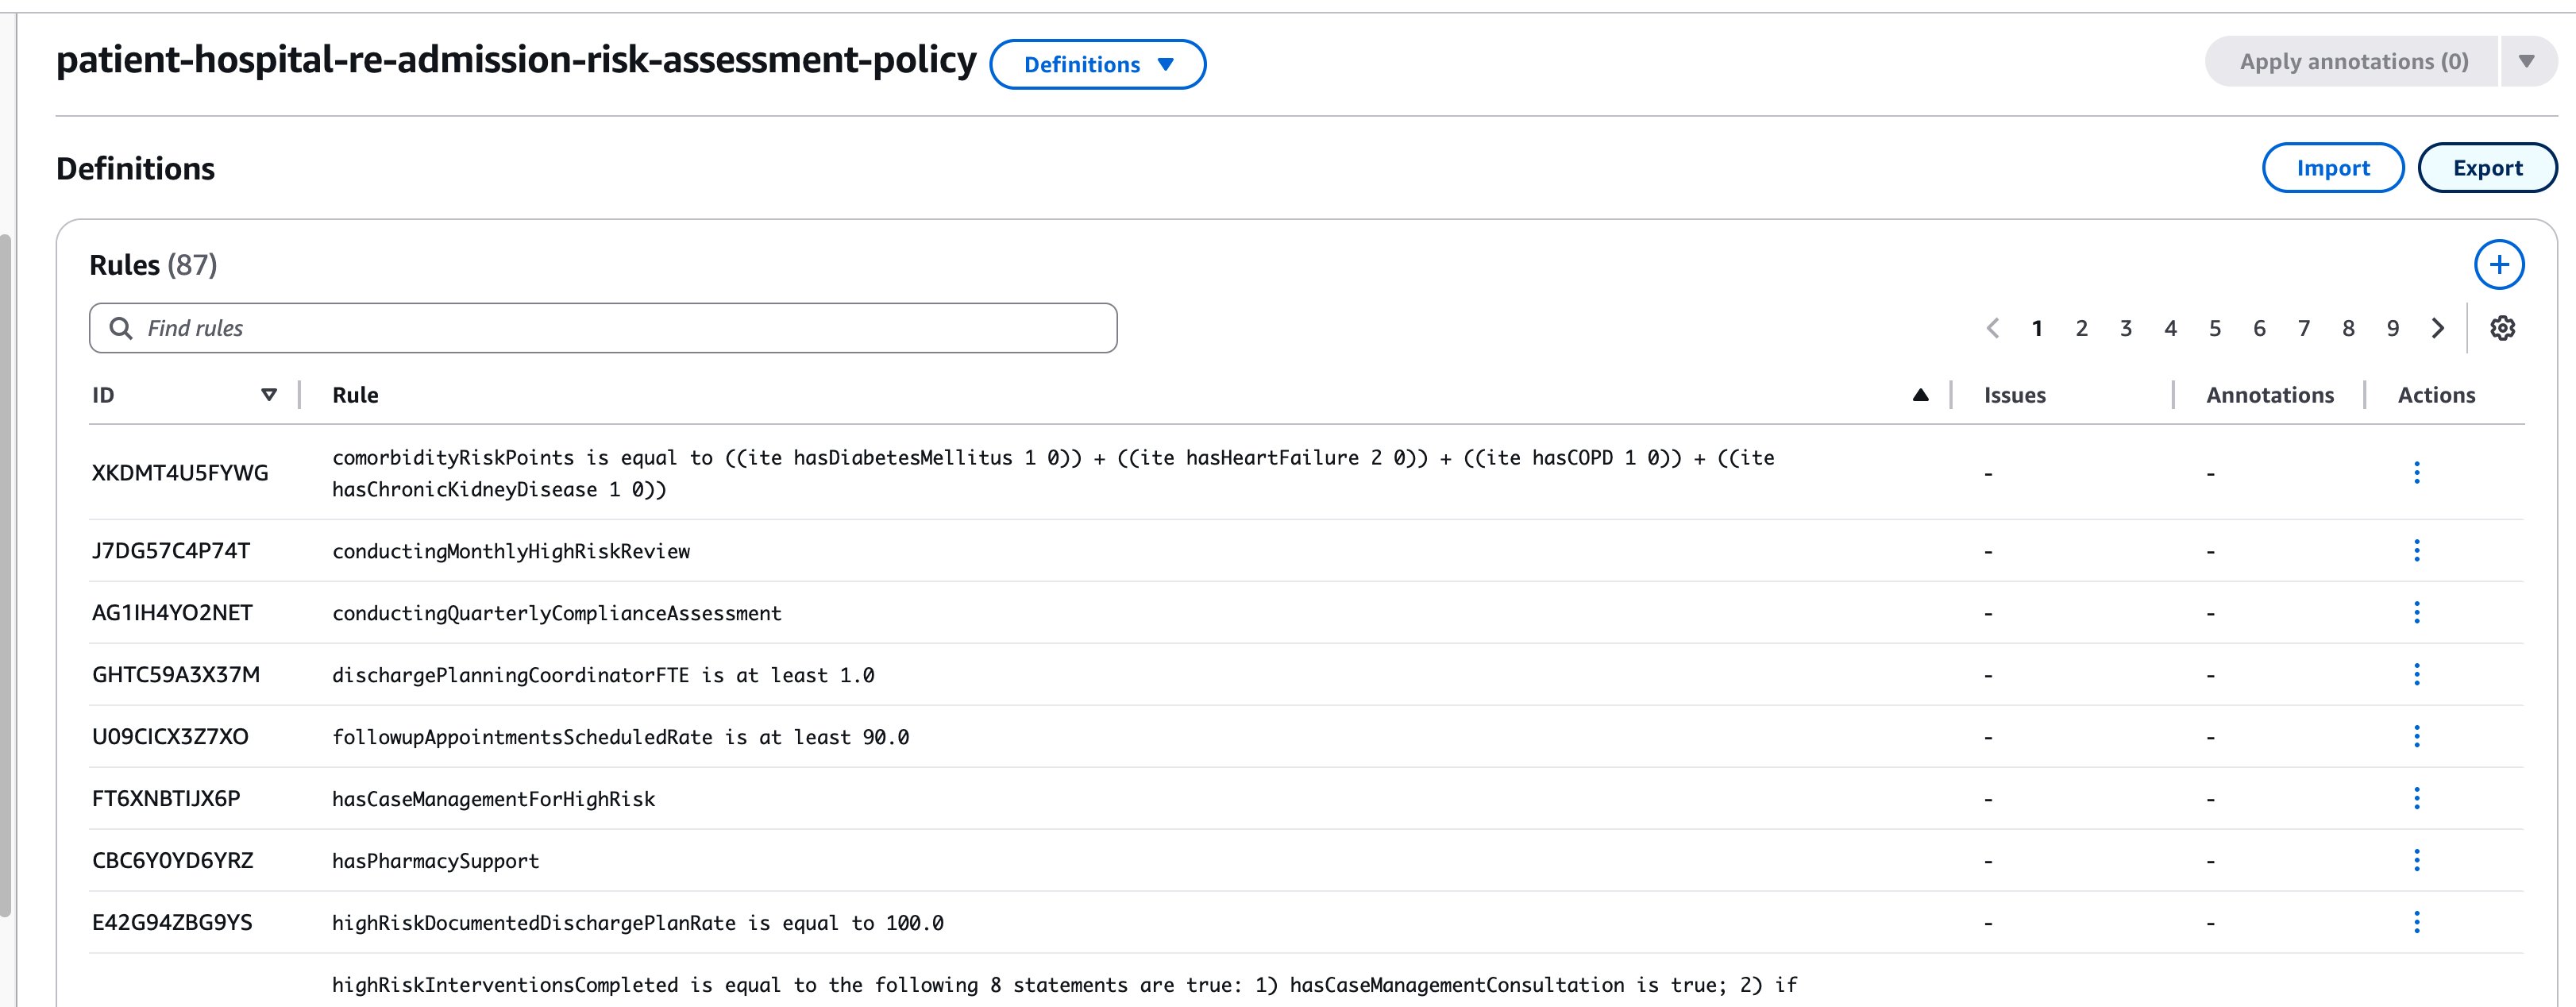The width and height of the screenshot is (2576, 1007).
Task: Sort by ID column descending arrow
Action: pos(268,395)
